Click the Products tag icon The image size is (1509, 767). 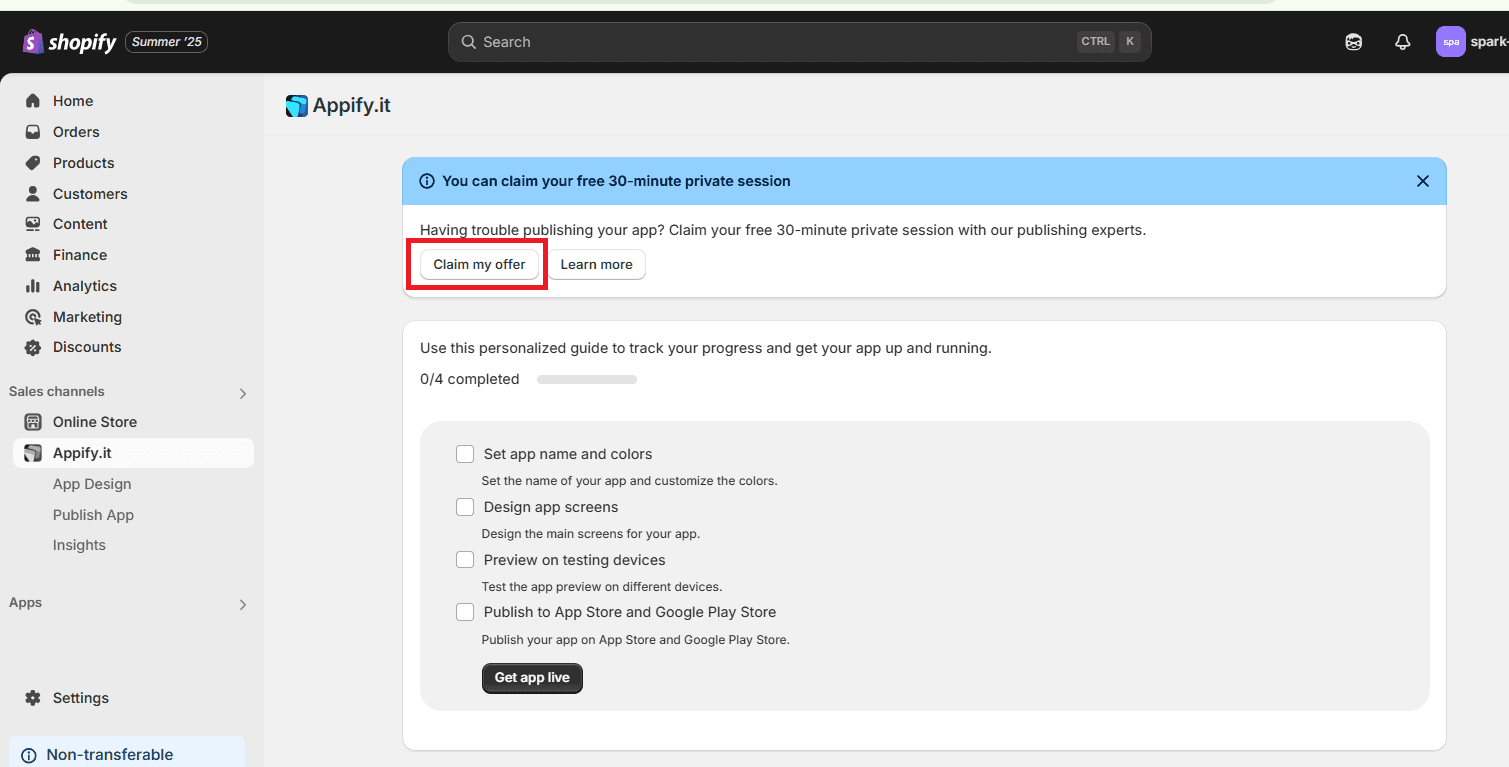[33, 163]
